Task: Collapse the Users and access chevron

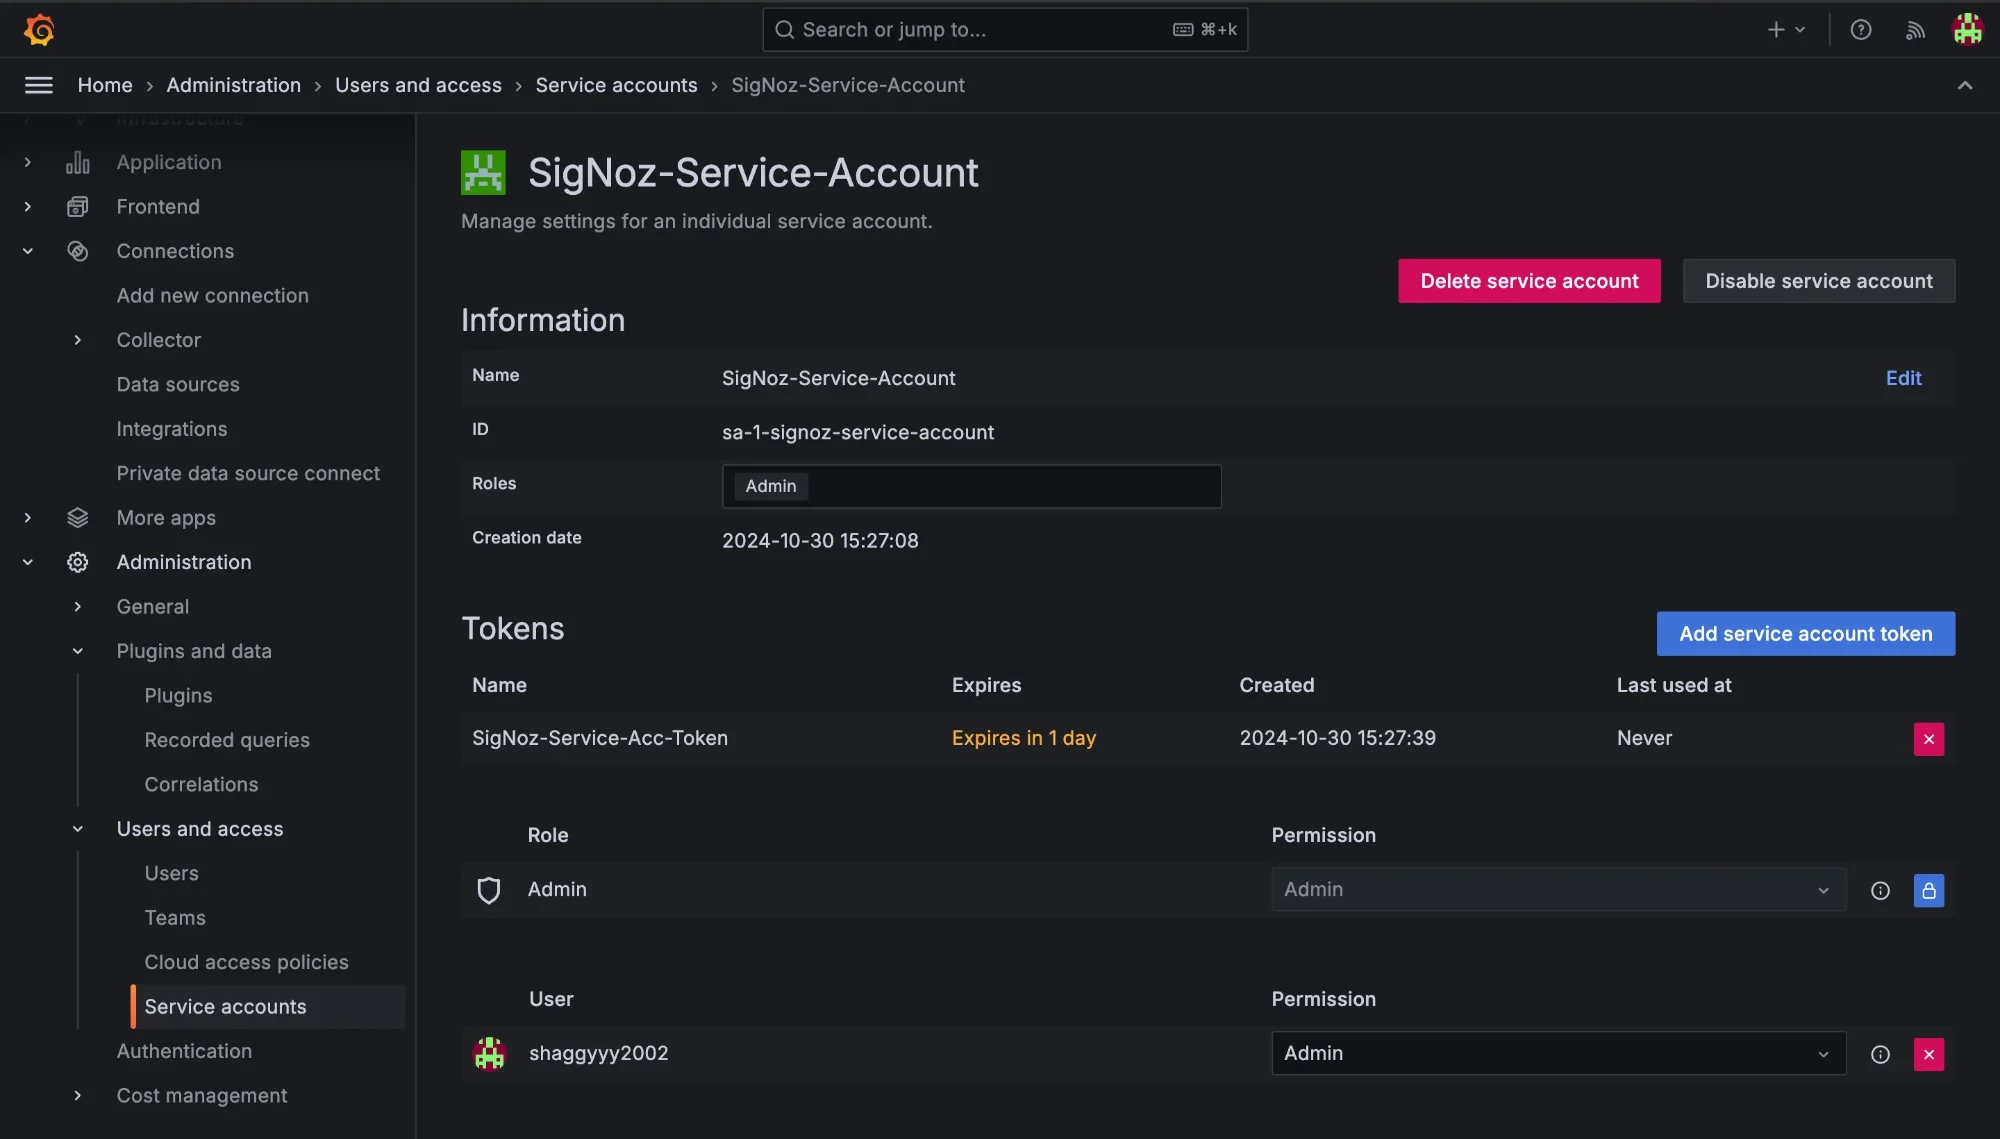Action: (78, 829)
